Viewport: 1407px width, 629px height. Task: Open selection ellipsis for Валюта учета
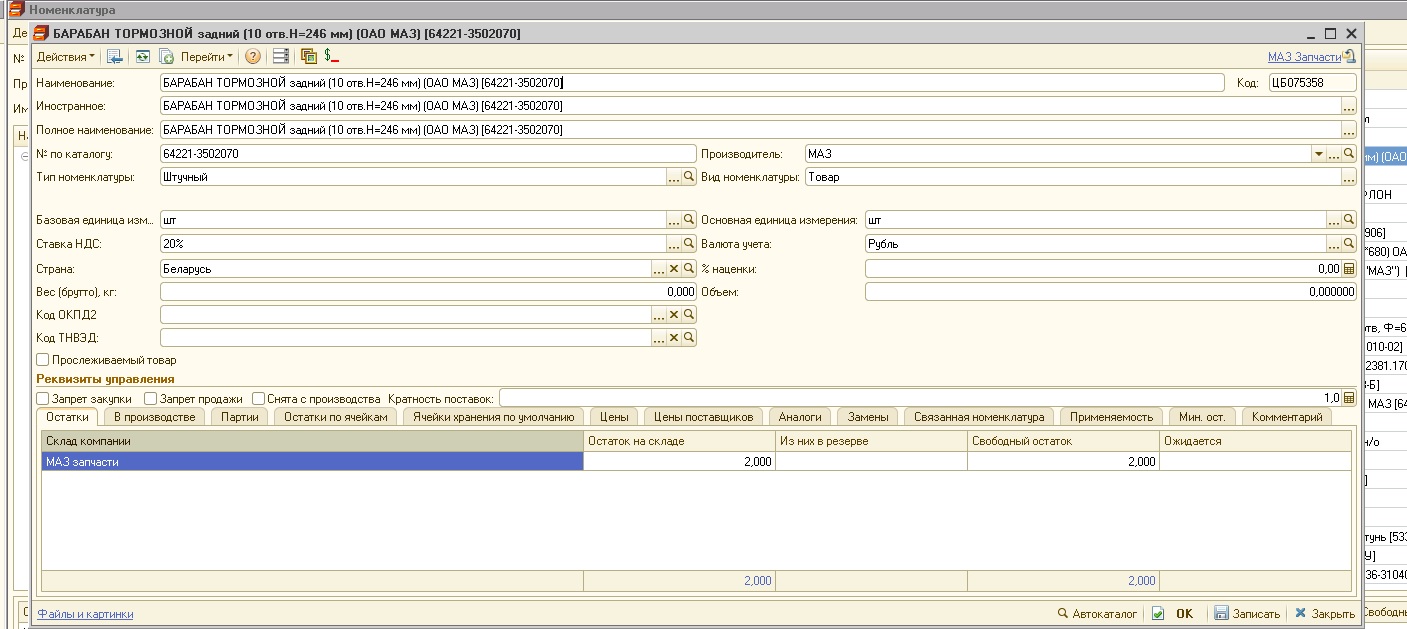pyautogui.click(x=1334, y=243)
